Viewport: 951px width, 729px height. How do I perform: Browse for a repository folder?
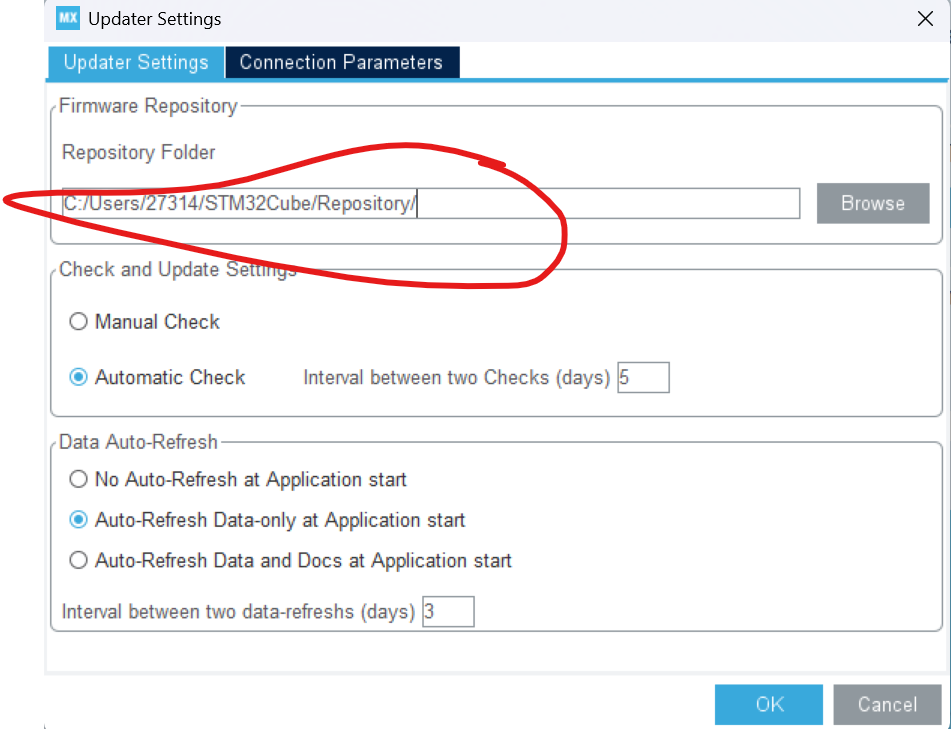(x=873, y=203)
